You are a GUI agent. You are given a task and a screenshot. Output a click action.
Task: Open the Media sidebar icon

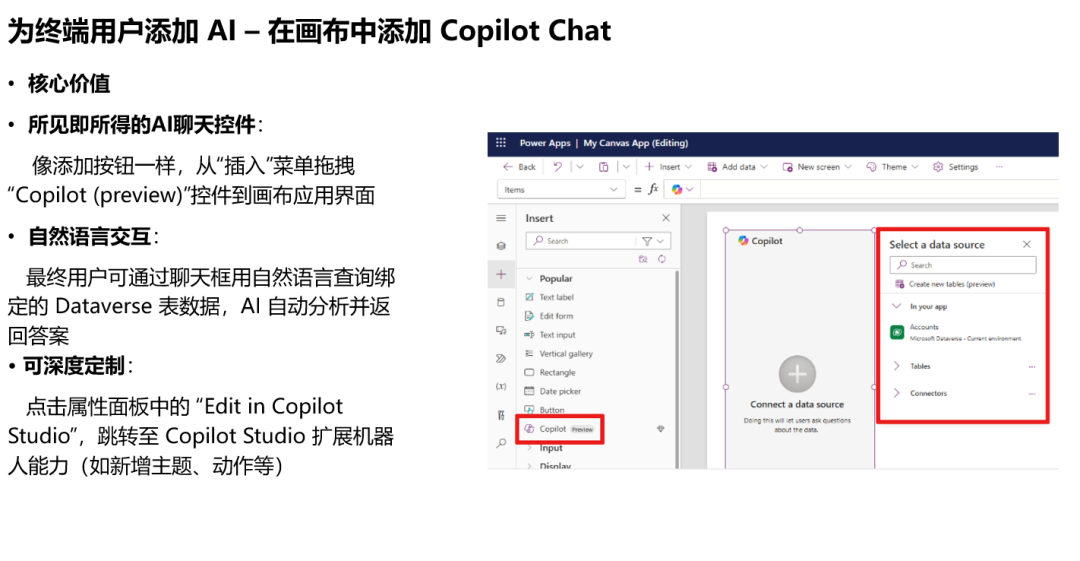coord(501,330)
